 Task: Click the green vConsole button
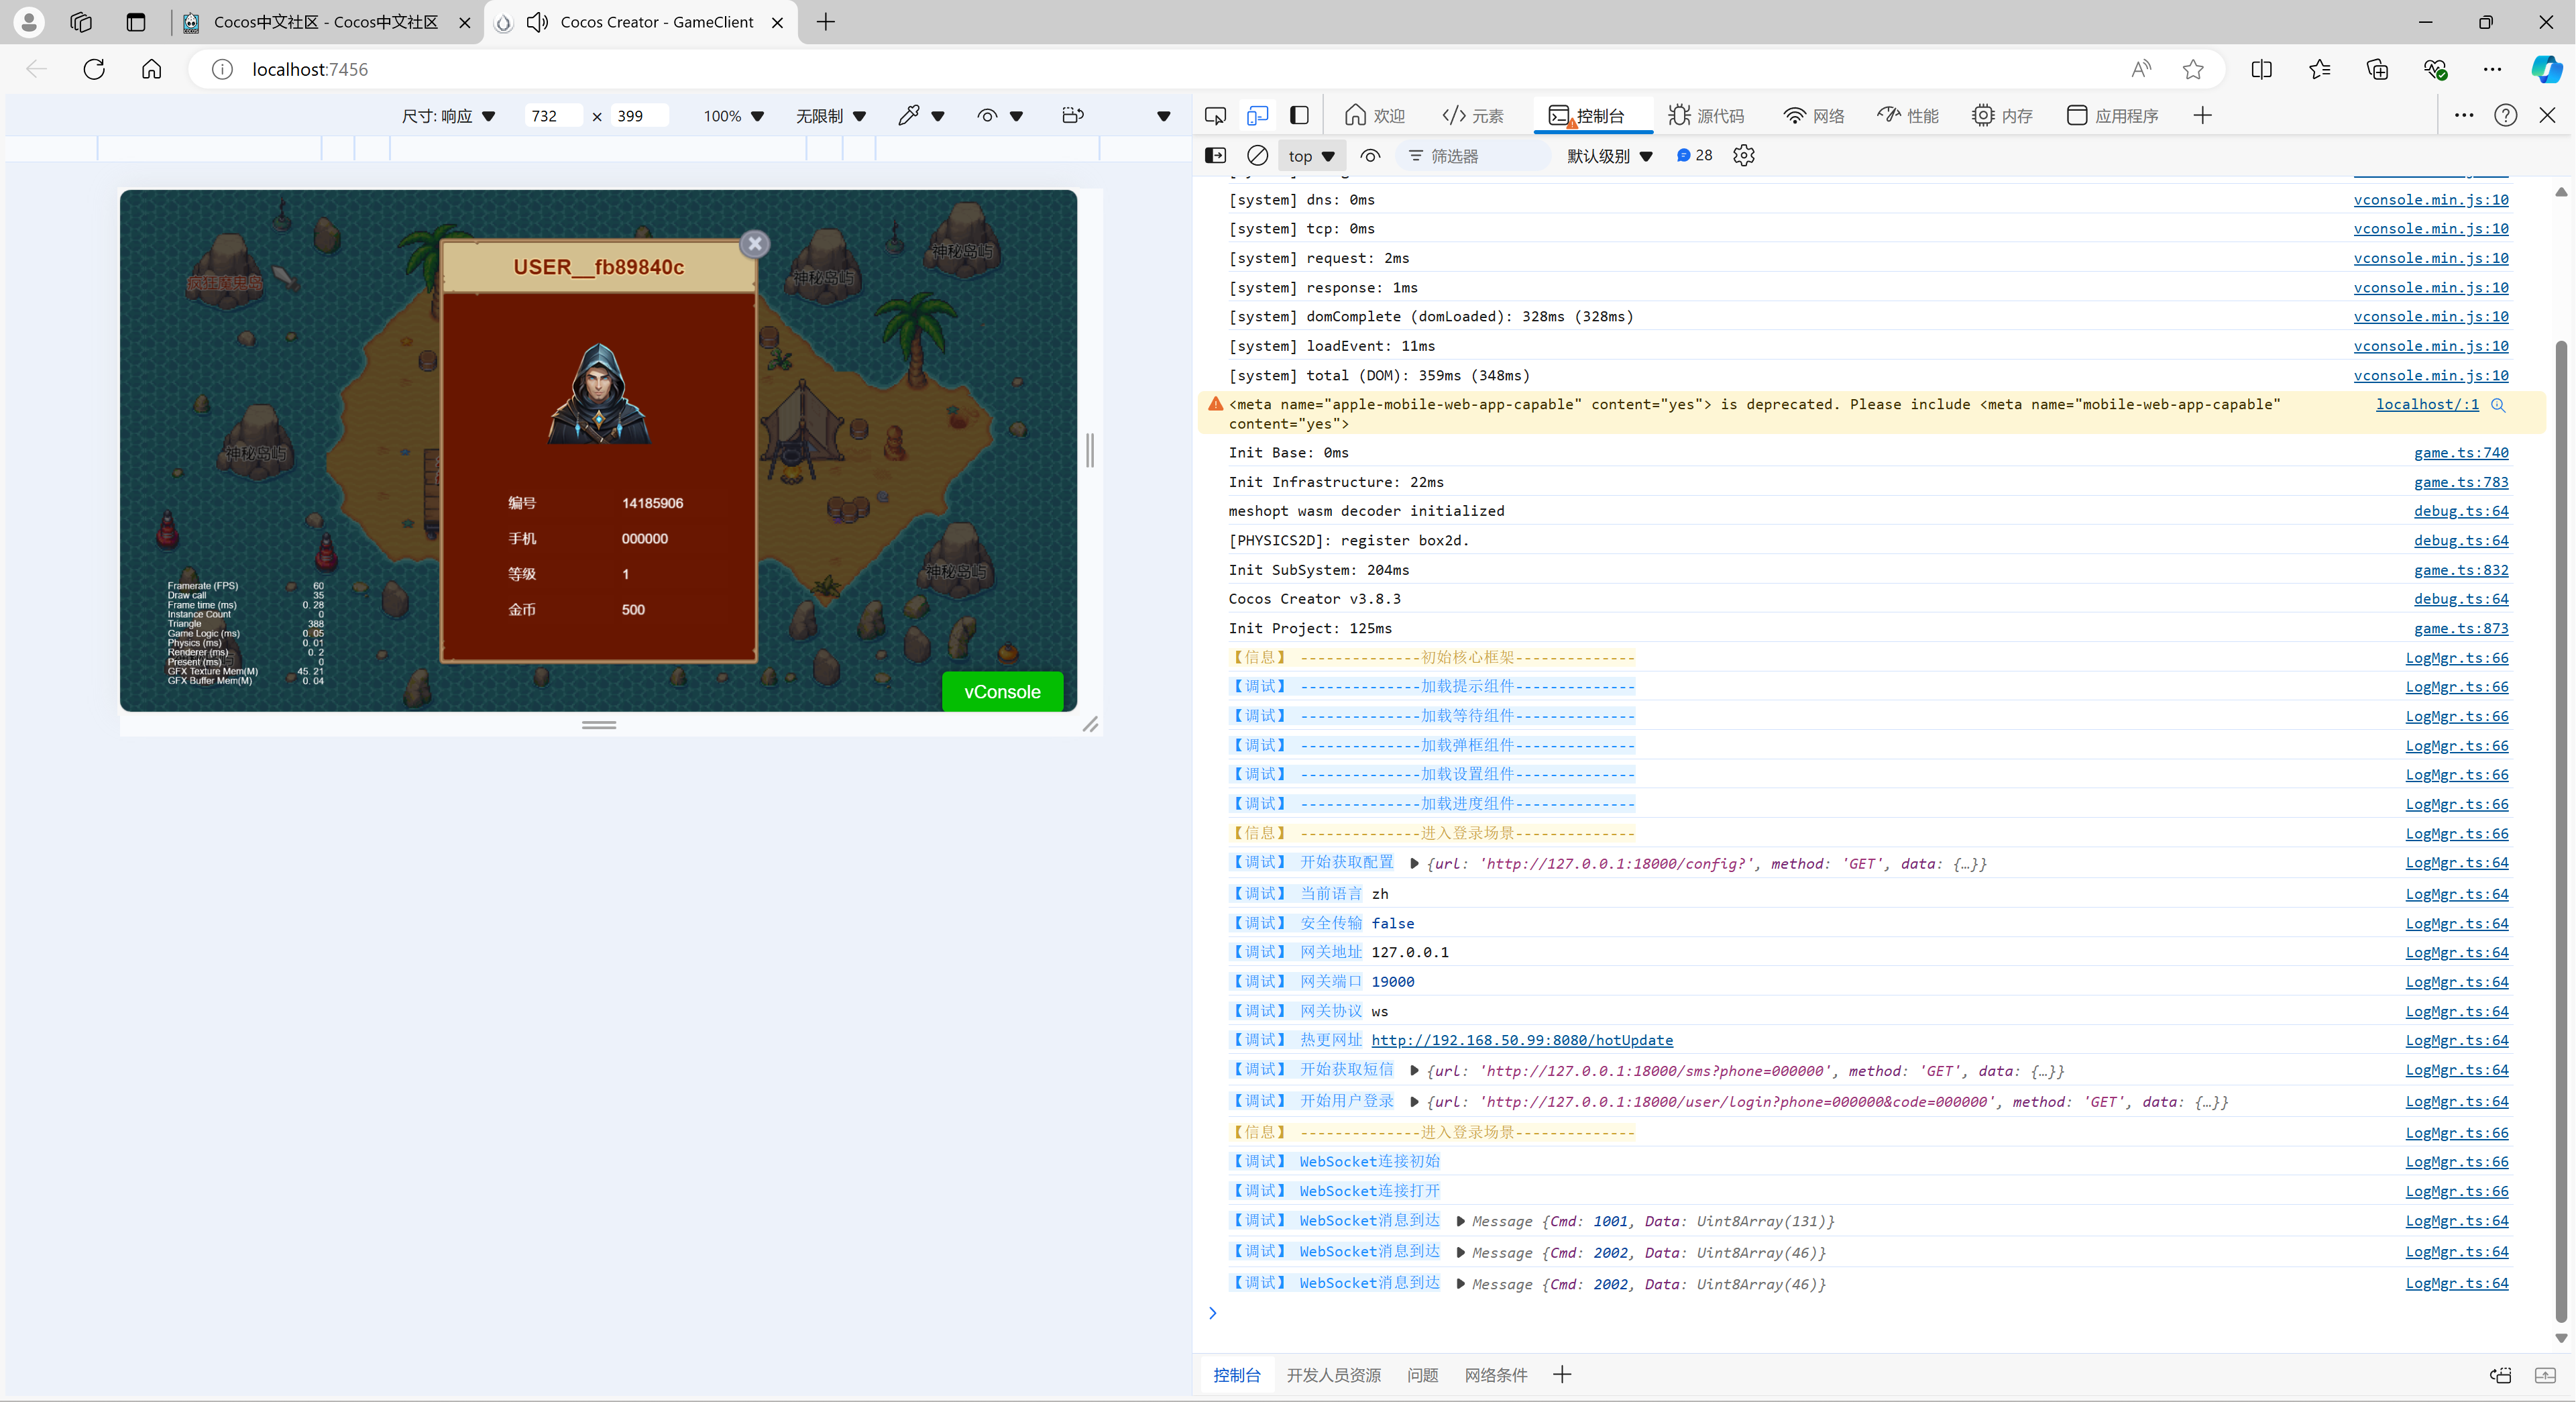[1002, 691]
